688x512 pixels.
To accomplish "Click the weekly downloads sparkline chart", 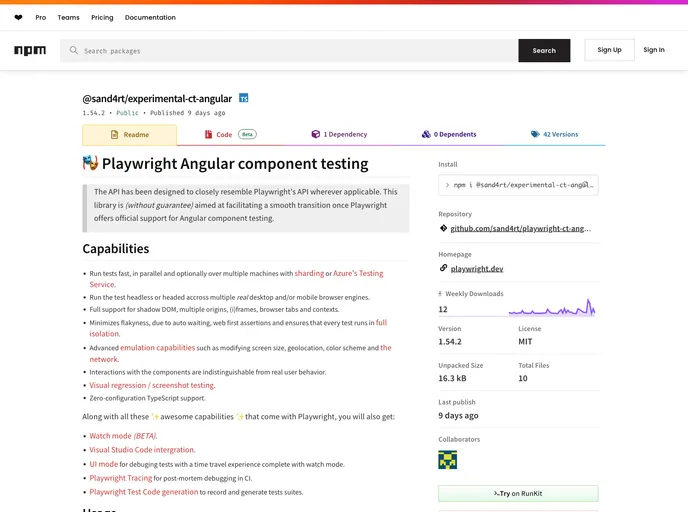I will (552, 307).
